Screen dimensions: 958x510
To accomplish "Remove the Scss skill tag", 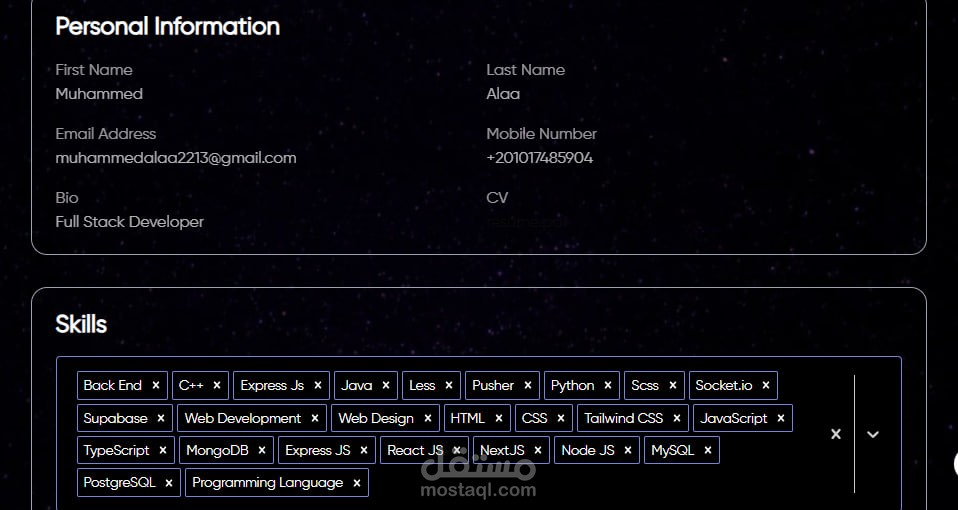I will 673,385.
